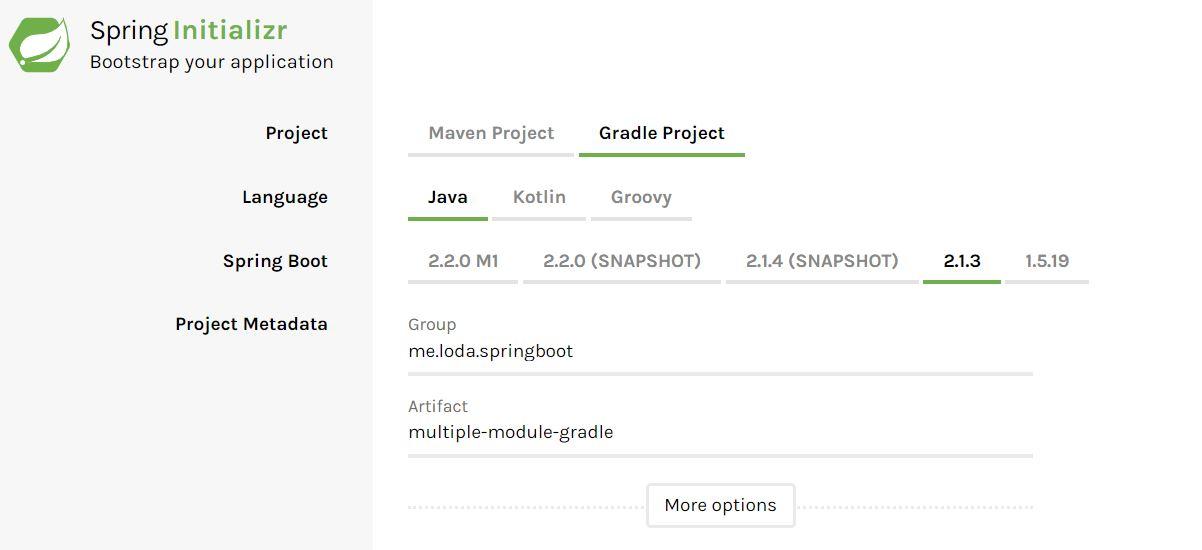Viewport: 1202px width, 550px height.
Task: Select Spring Boot 2.1.4 (SNAPSHOT)
Action: pyautogui.click(x=822, y=261)
